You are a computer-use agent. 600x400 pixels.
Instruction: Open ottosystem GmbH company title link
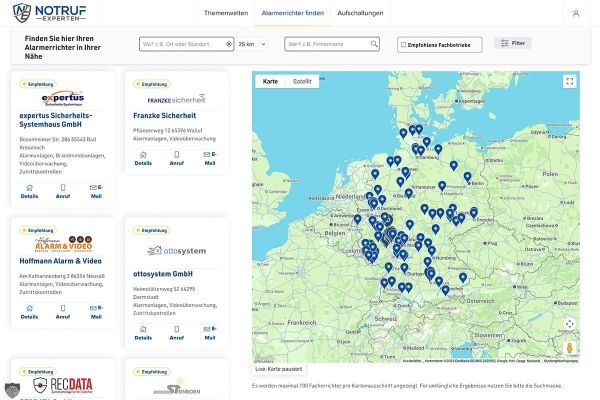click(162, 273)
